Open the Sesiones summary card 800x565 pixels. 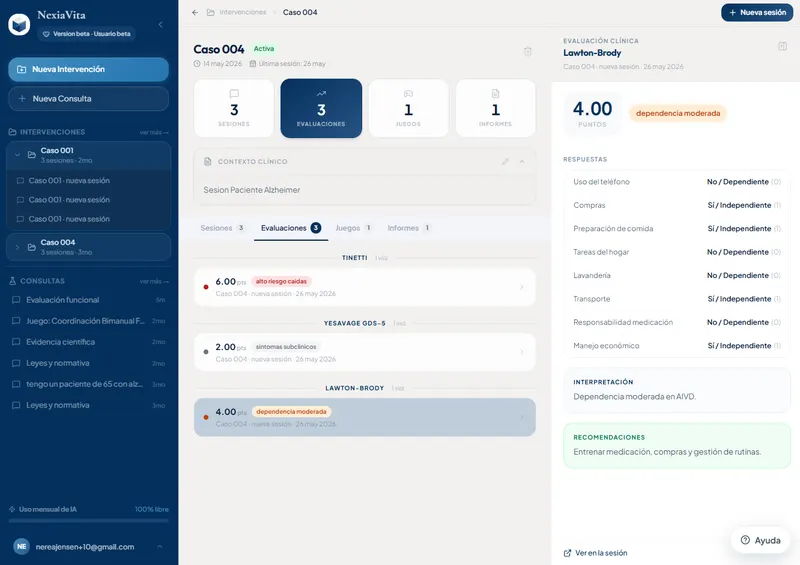coord(234,108)
